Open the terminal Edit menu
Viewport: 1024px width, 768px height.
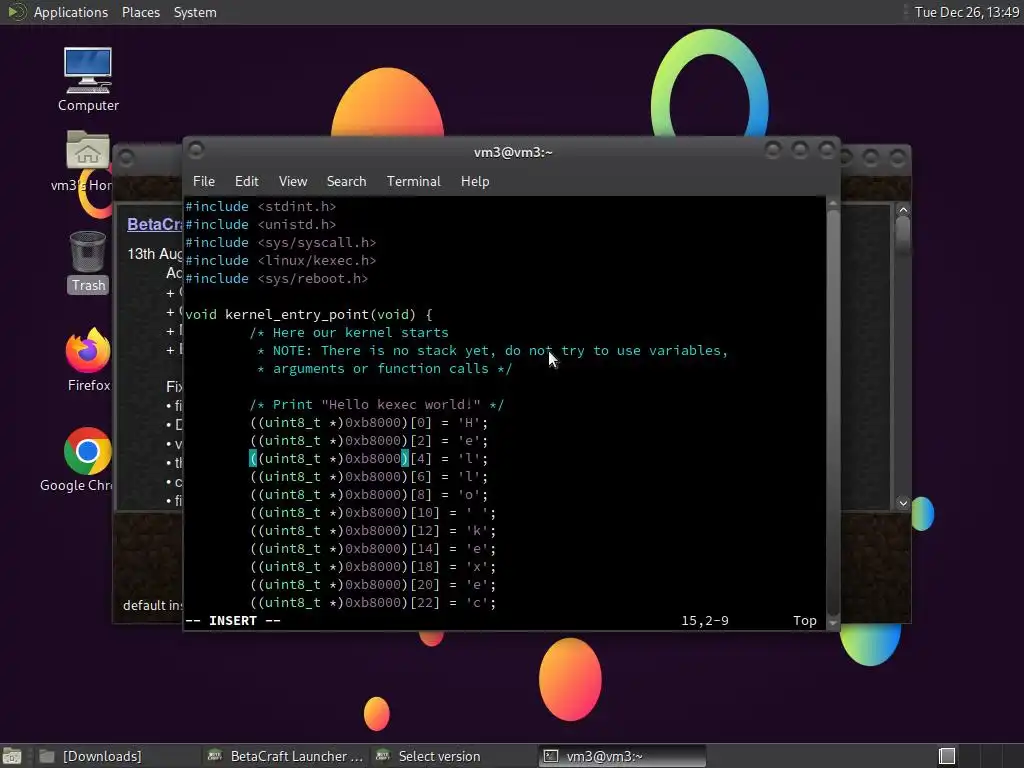247,182
